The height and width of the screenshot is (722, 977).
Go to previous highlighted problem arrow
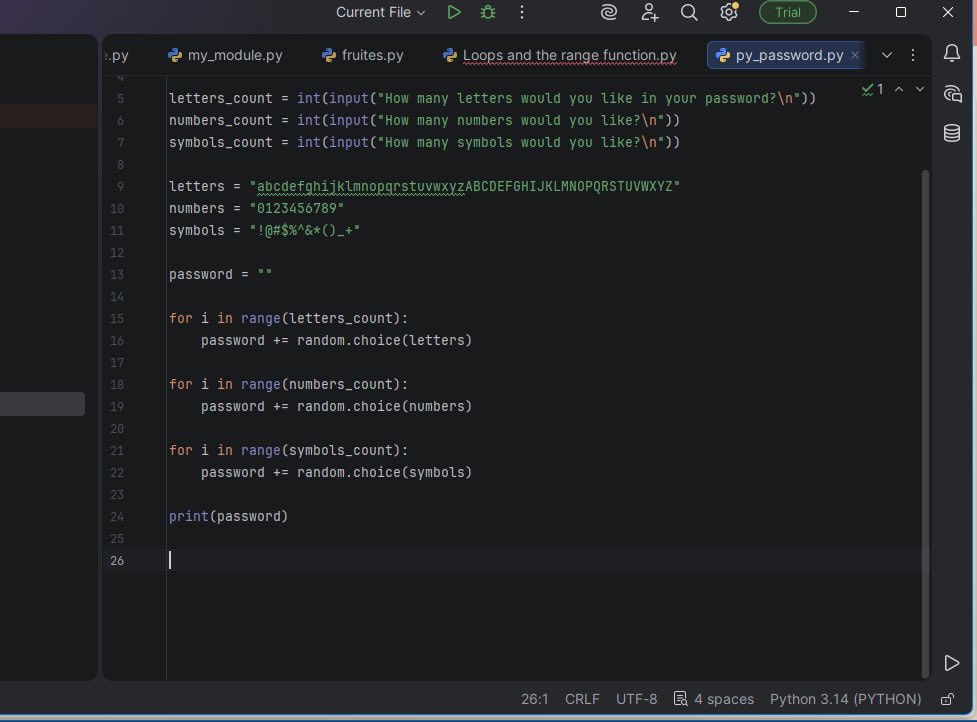(898, 90)
